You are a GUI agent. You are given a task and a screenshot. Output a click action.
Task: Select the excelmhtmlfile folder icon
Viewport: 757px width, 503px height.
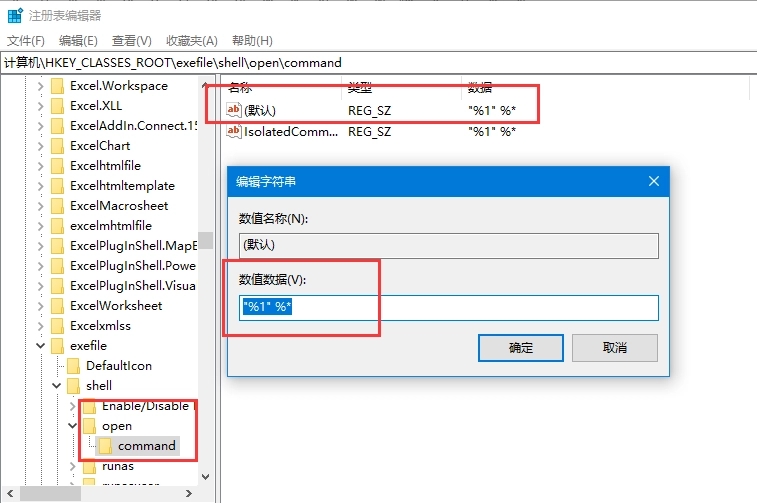[x=57, y=226]
